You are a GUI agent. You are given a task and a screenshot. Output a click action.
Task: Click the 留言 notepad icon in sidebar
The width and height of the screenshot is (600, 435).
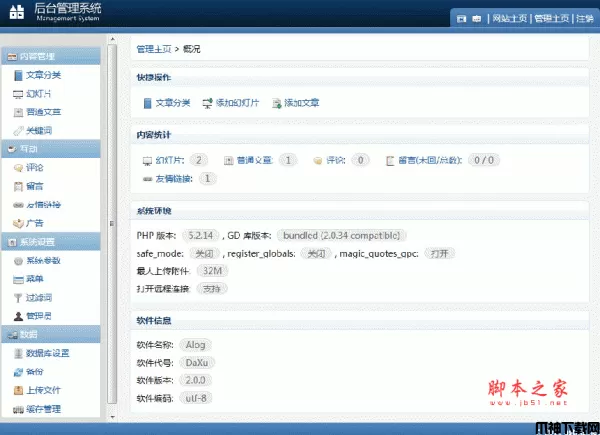tap(18, 187)
